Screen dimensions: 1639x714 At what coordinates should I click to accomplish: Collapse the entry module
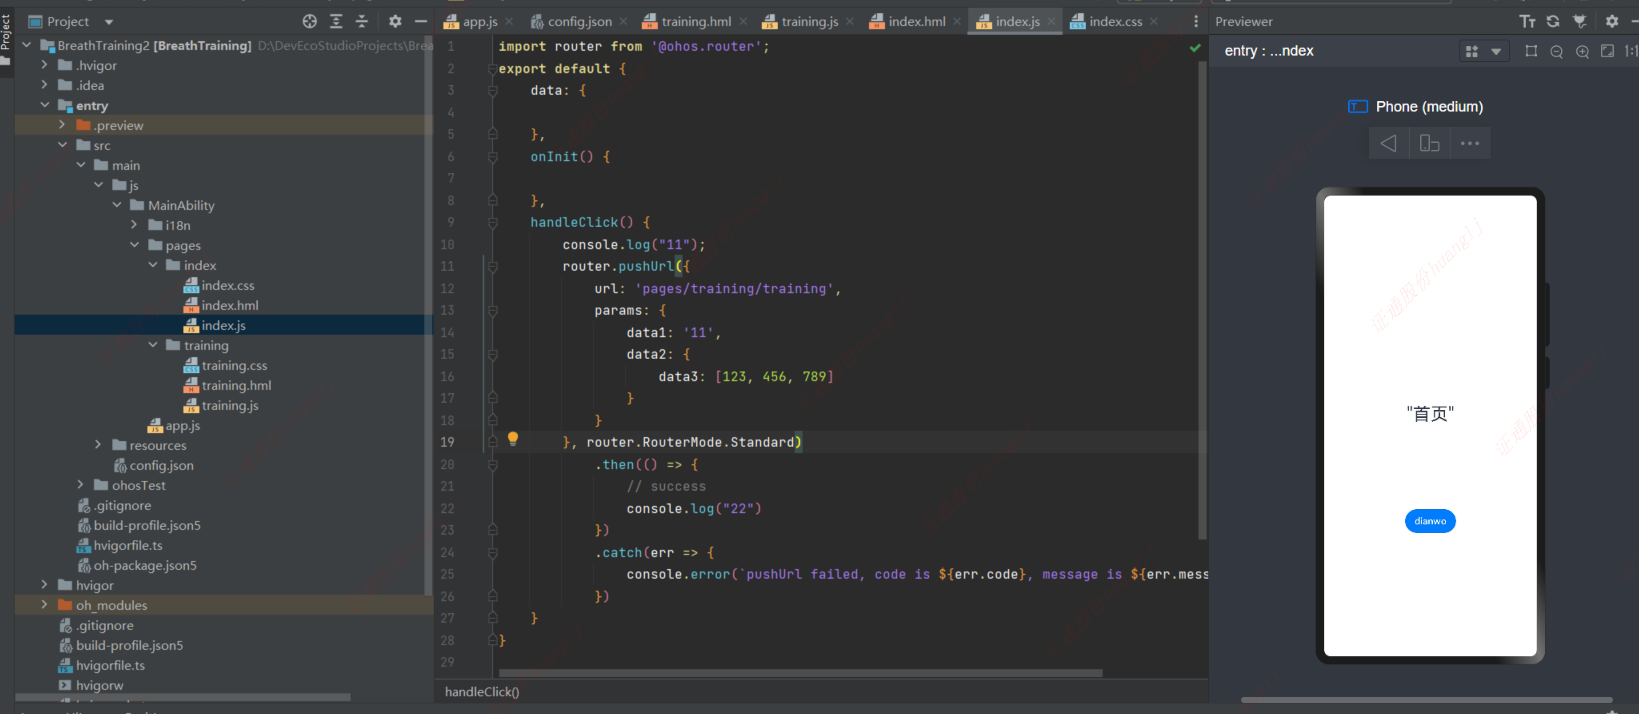[44, 105]
